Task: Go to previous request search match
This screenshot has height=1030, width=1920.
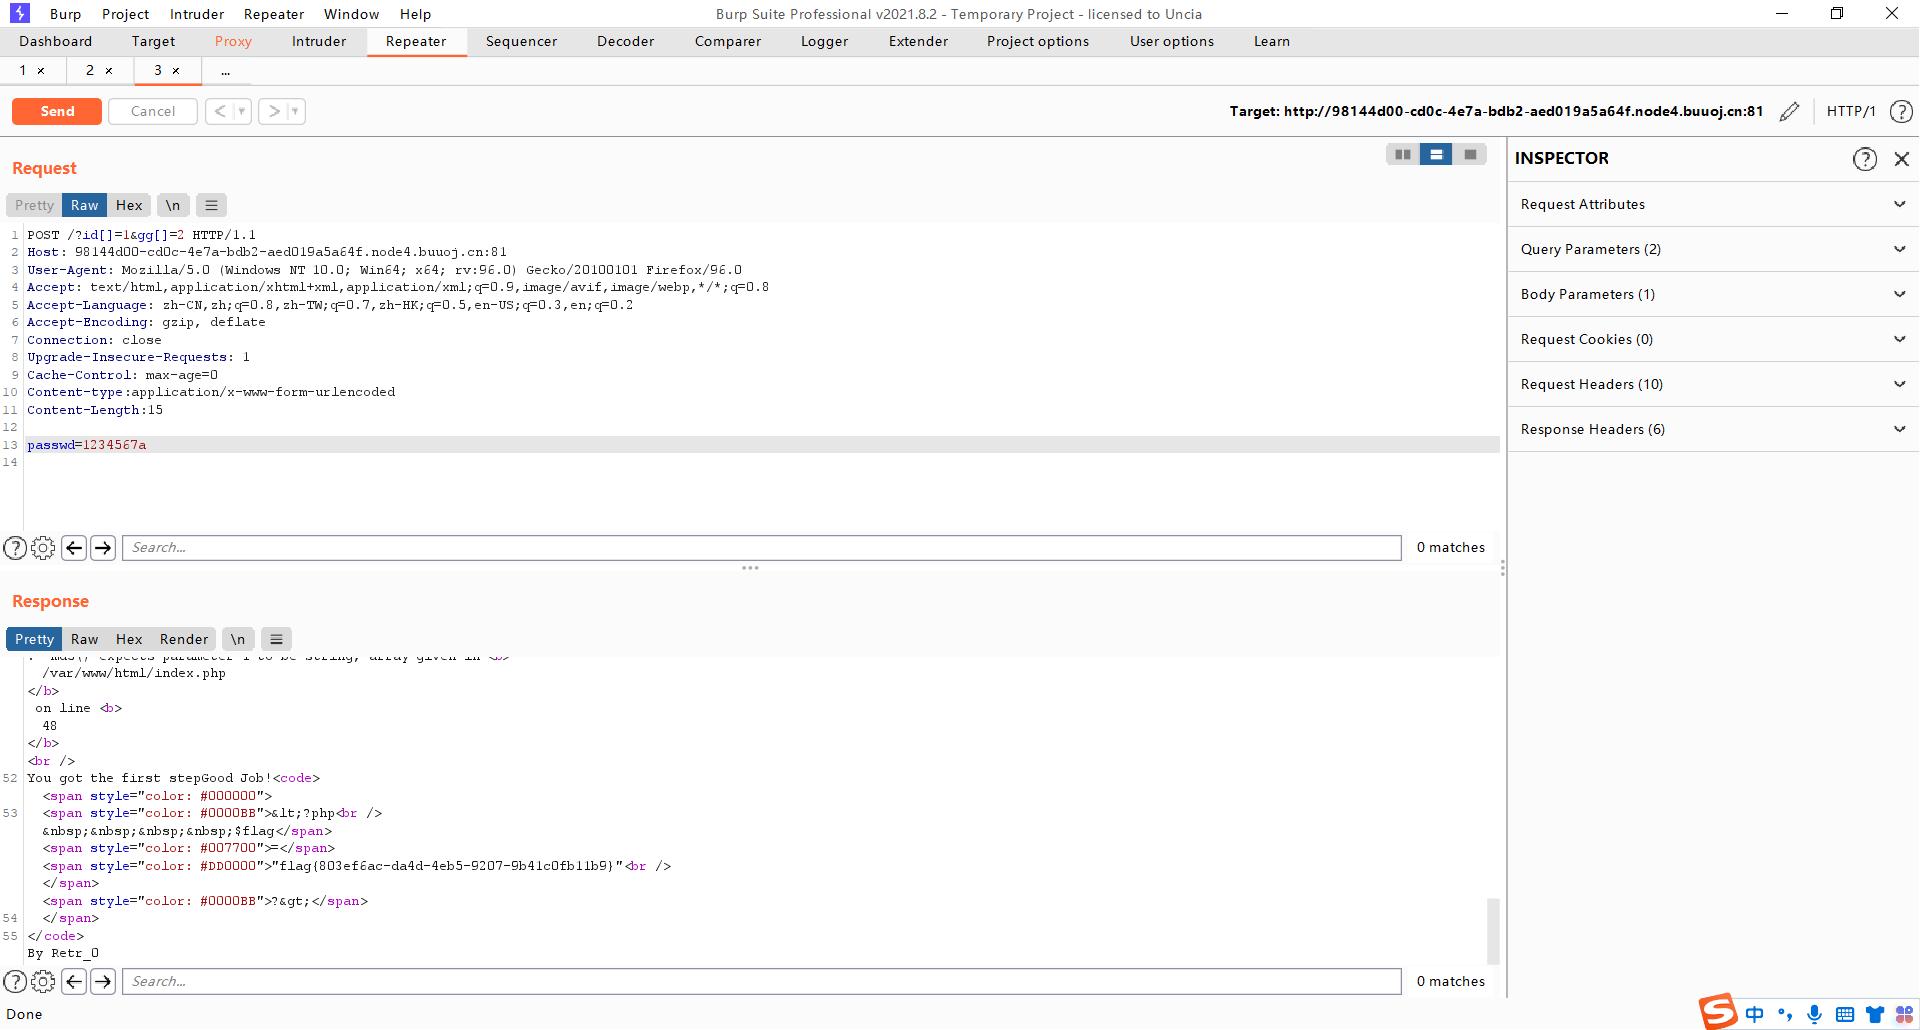Action: pos(74,547)
